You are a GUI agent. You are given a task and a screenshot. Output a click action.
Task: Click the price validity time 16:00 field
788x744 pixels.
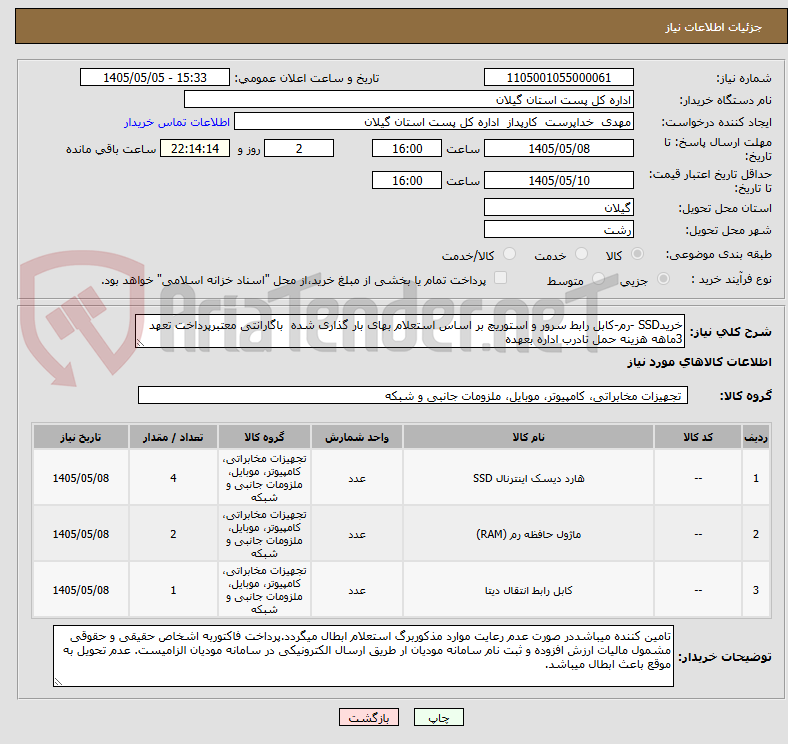(x=407, y=180)
